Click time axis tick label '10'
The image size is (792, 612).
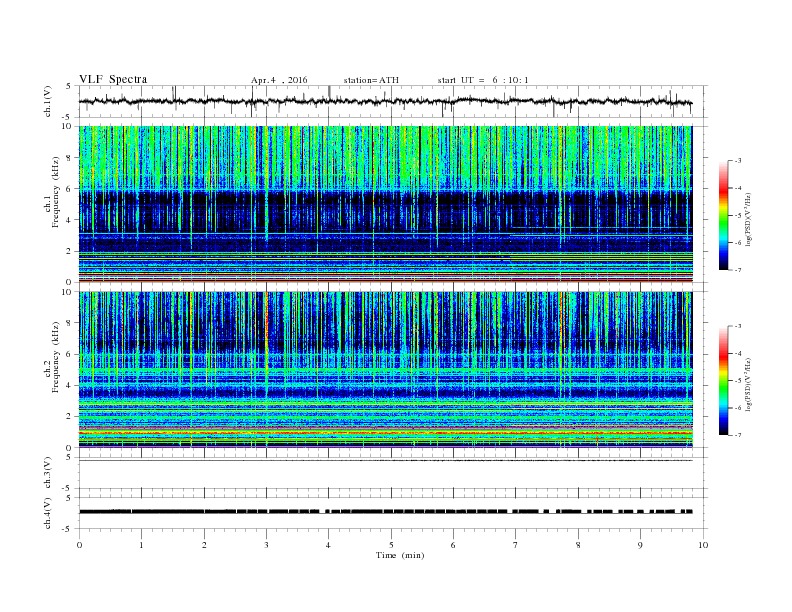pos(703,545)
